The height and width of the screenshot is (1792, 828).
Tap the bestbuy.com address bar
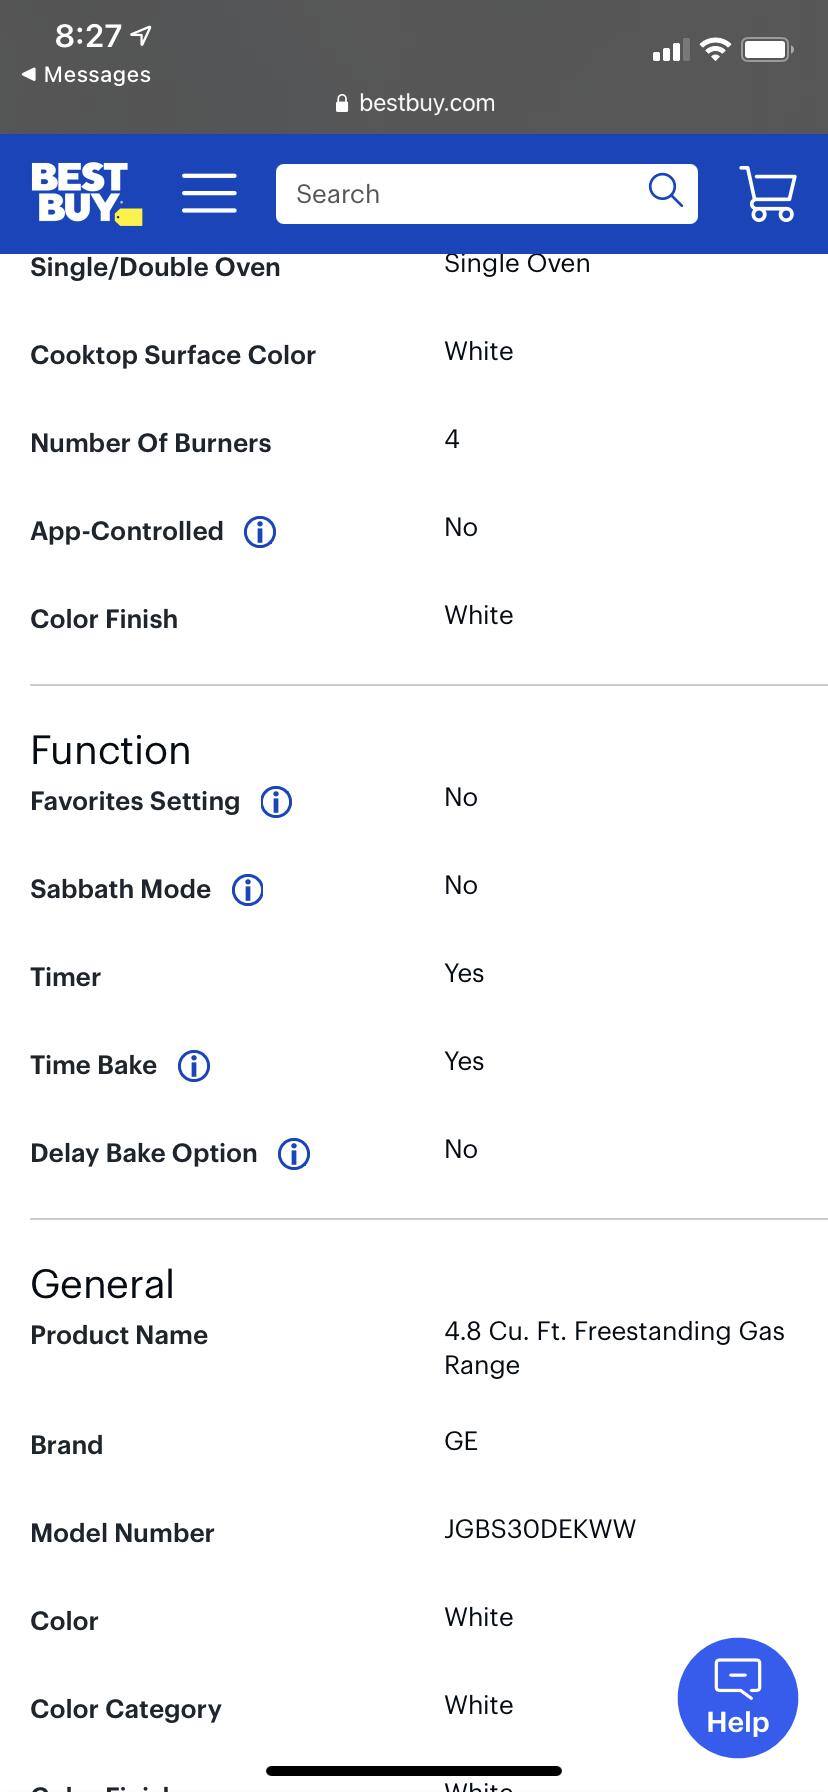pyautogui.click(x=415, y=103)
